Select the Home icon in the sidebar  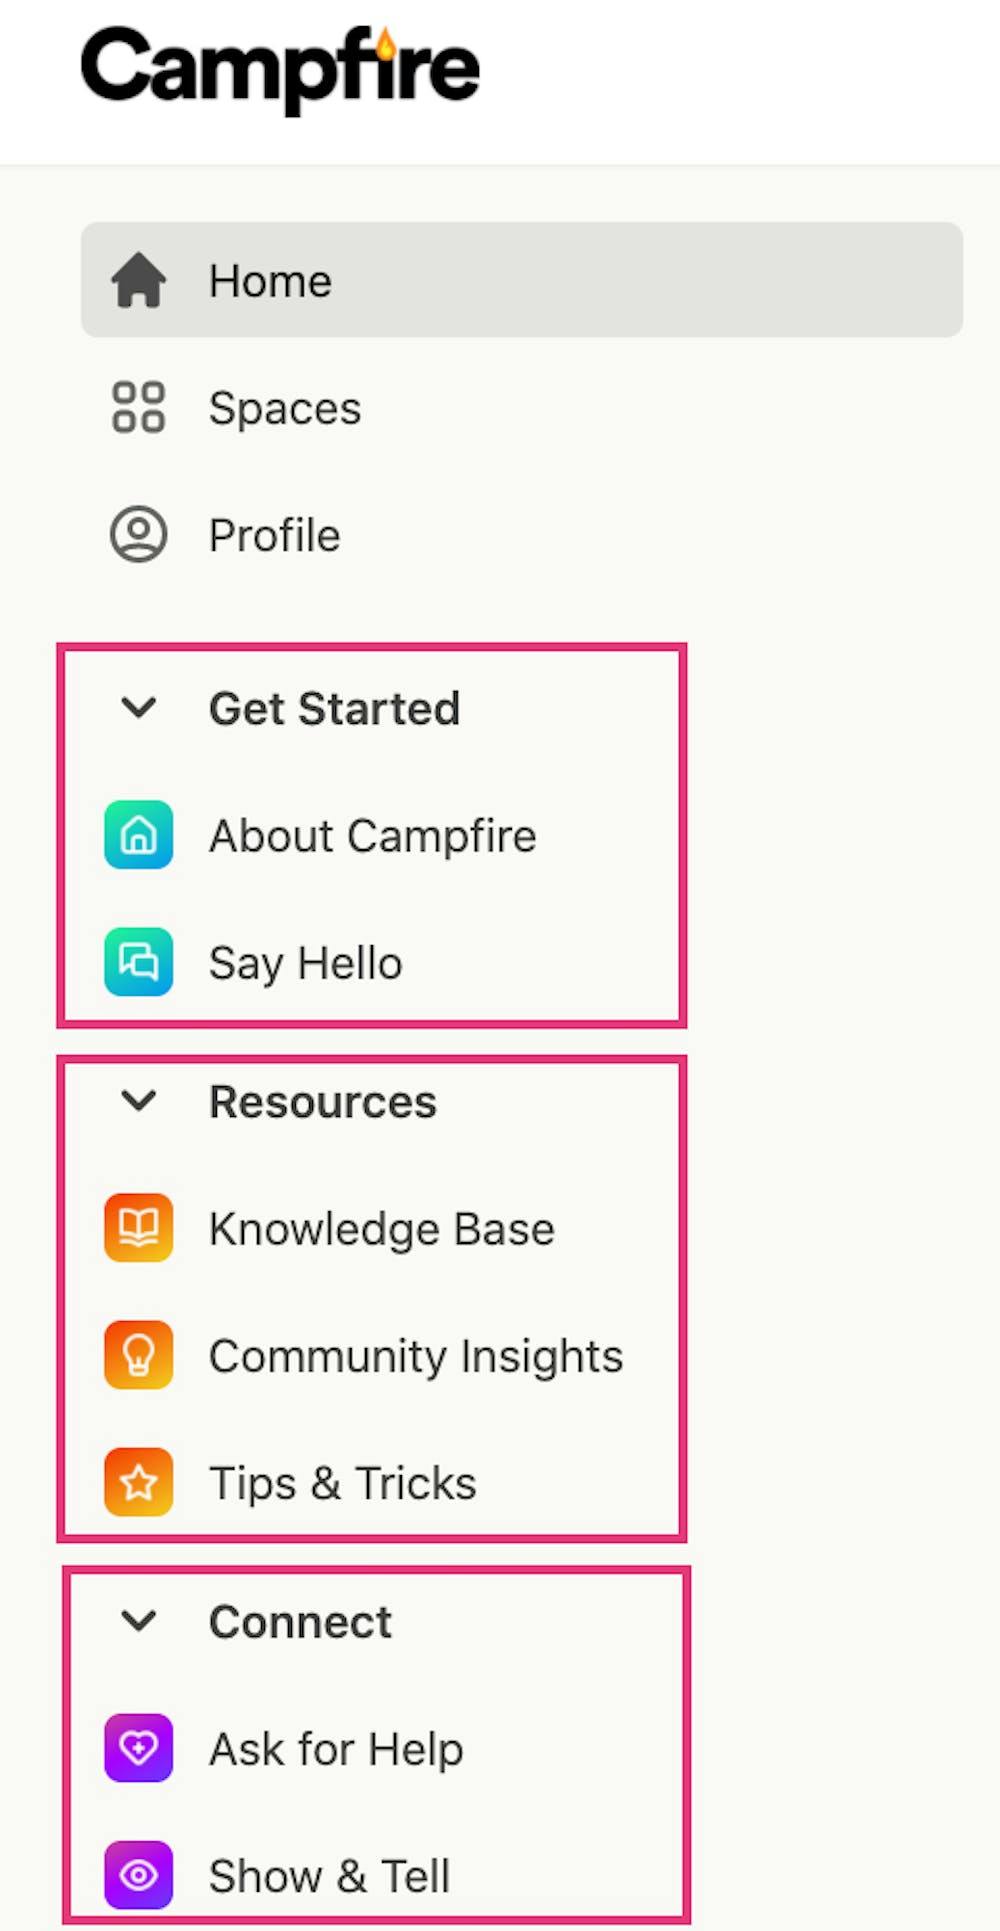(x=139, y=281)
